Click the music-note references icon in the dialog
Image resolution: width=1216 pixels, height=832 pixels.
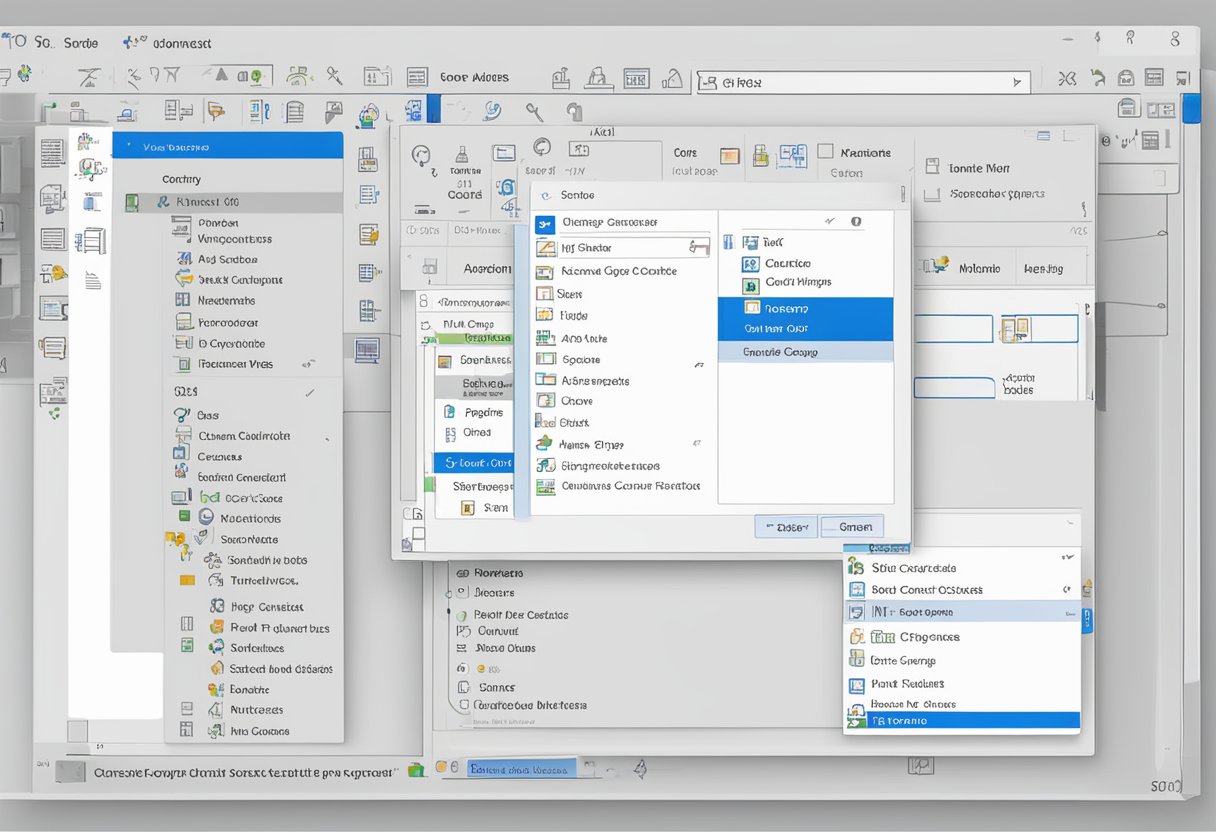point(545,466)
